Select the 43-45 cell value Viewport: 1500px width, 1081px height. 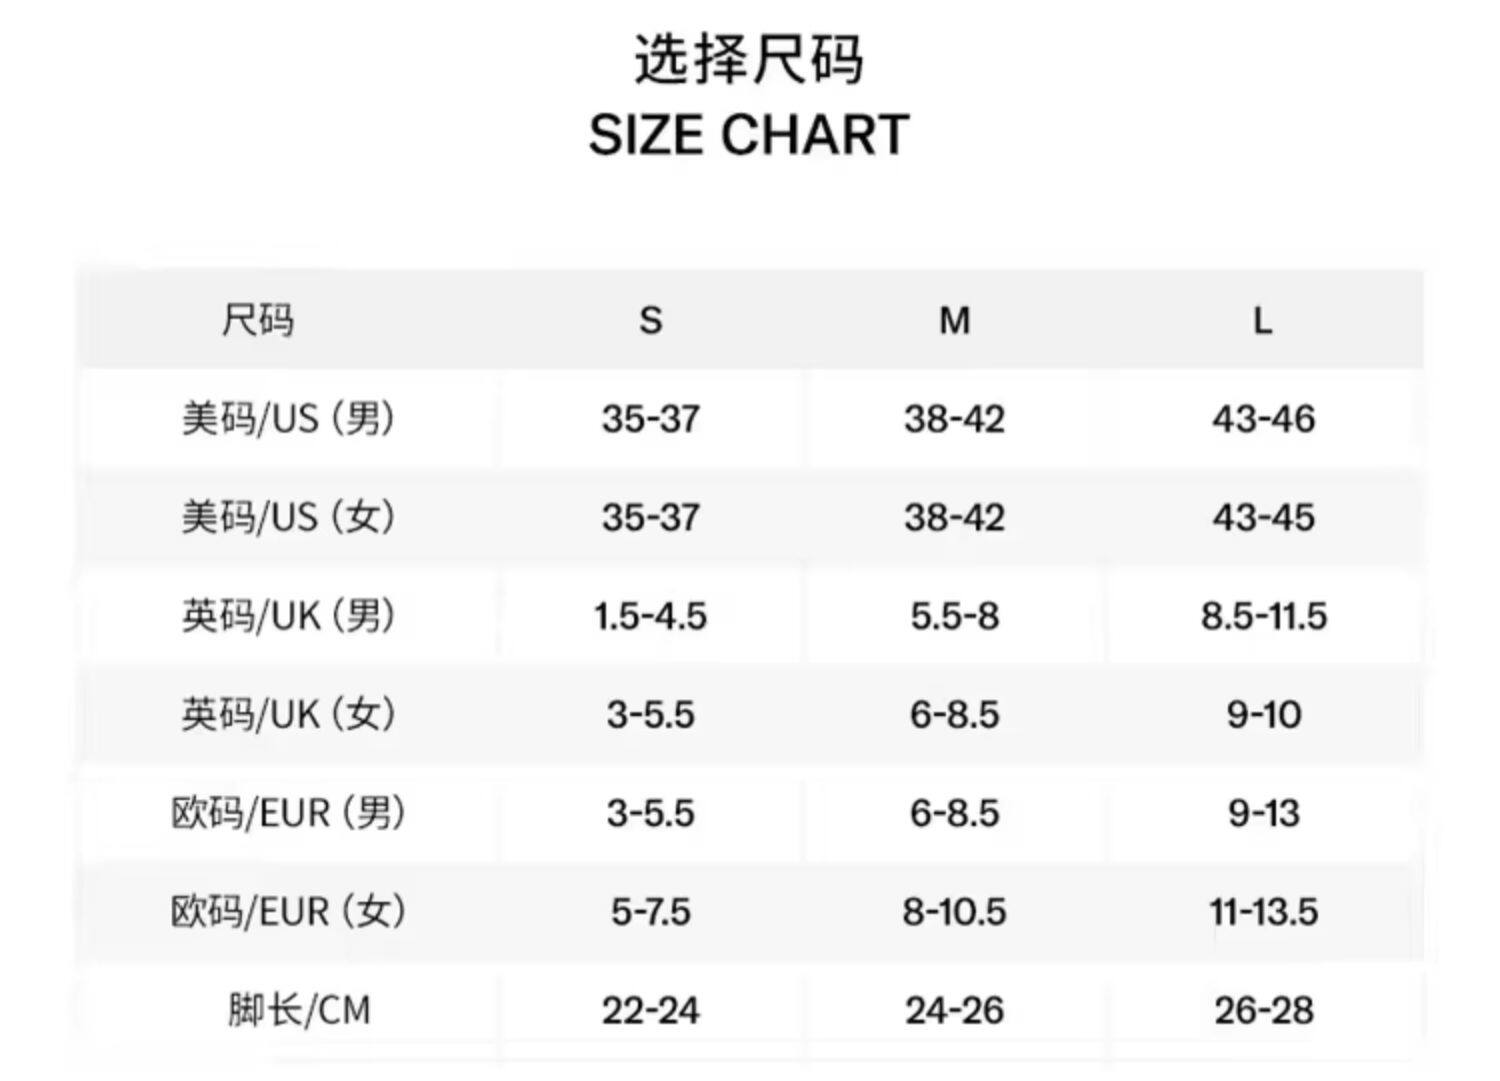[1263, 517]
